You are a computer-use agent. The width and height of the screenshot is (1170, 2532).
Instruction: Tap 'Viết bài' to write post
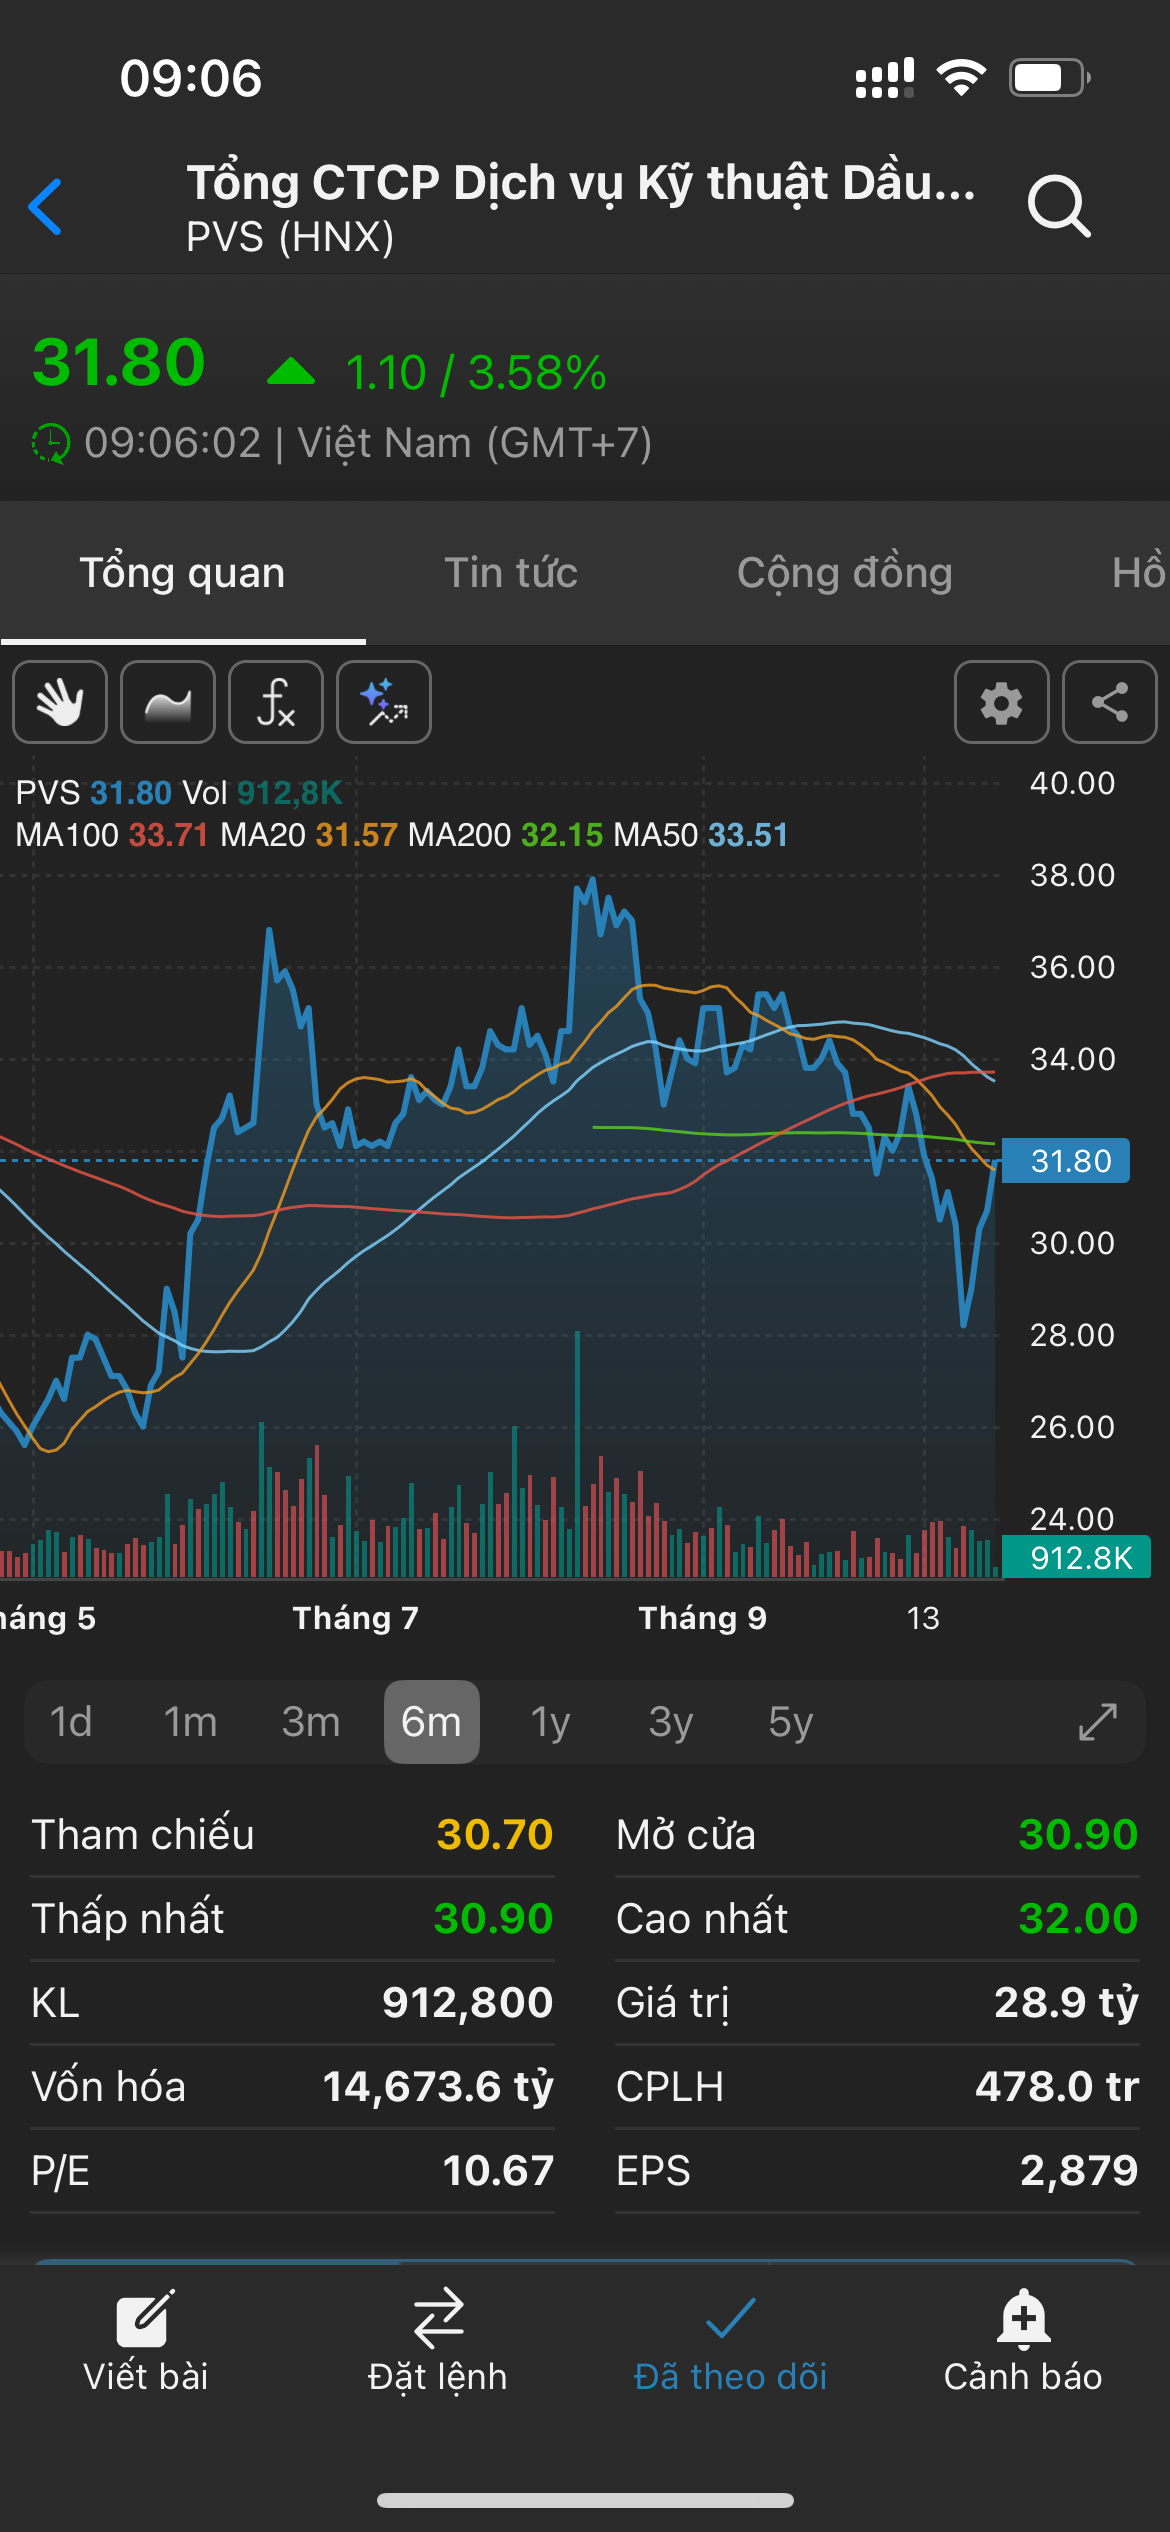pos(146,2342)
